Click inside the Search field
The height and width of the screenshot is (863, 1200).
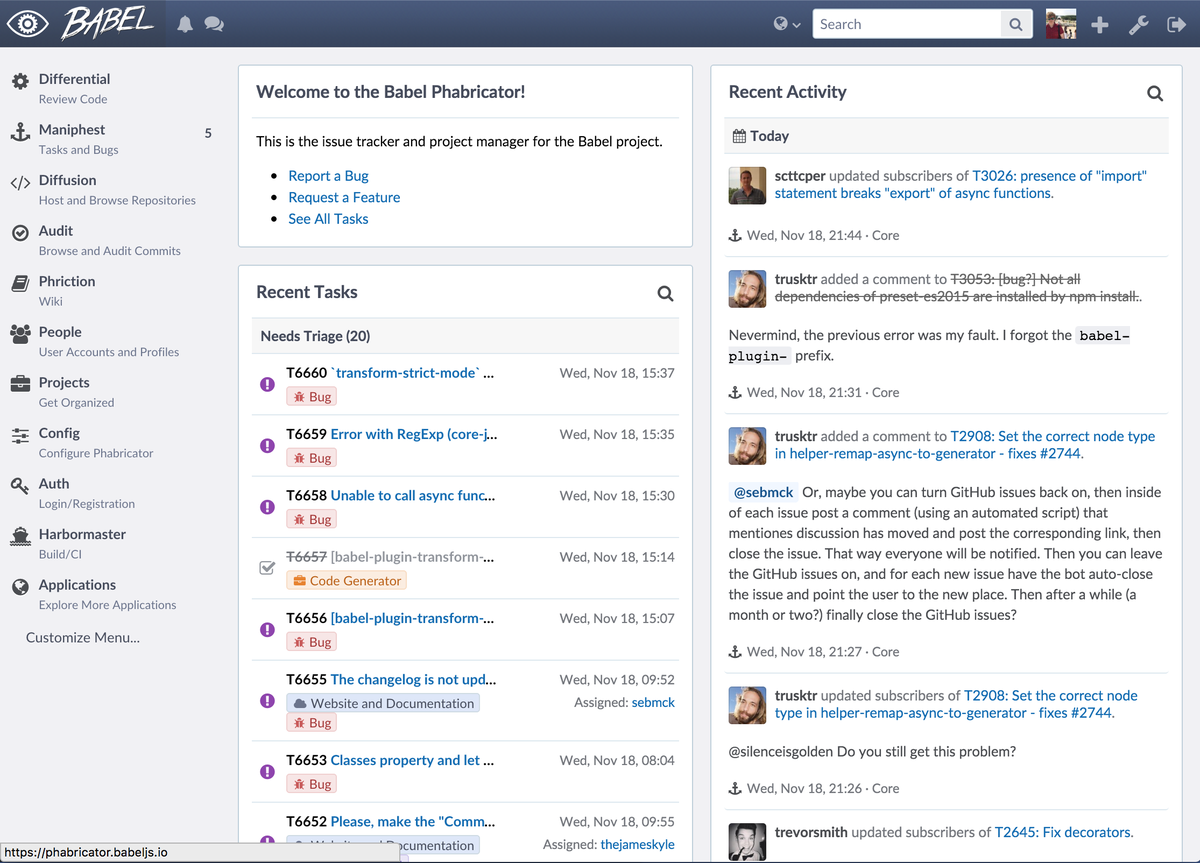(x=906, y=24)
